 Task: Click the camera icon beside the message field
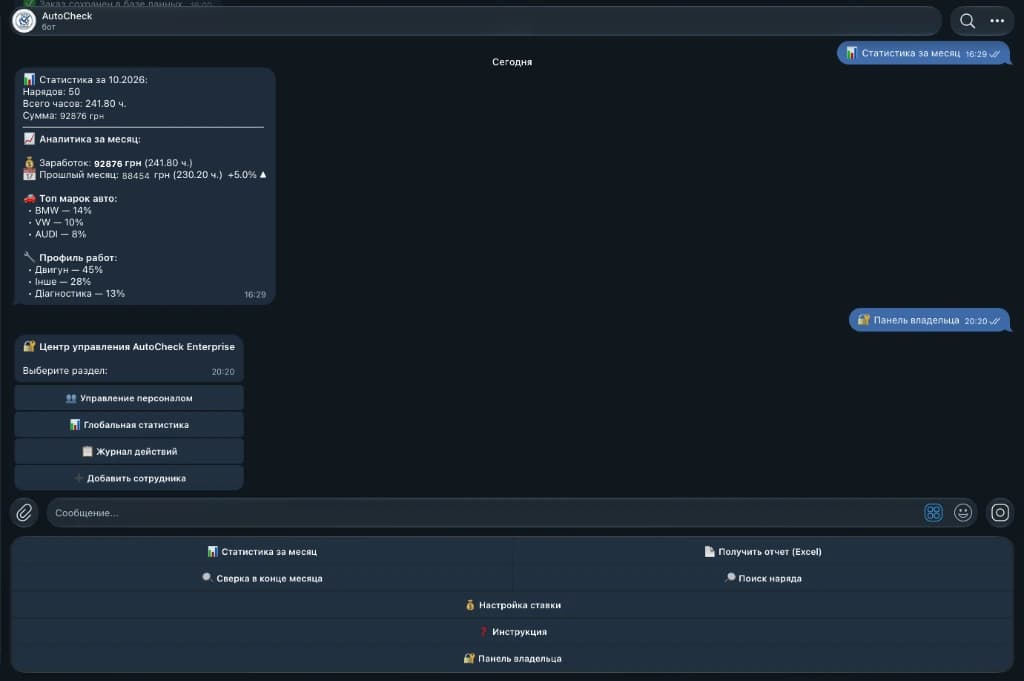(1000, 513)
